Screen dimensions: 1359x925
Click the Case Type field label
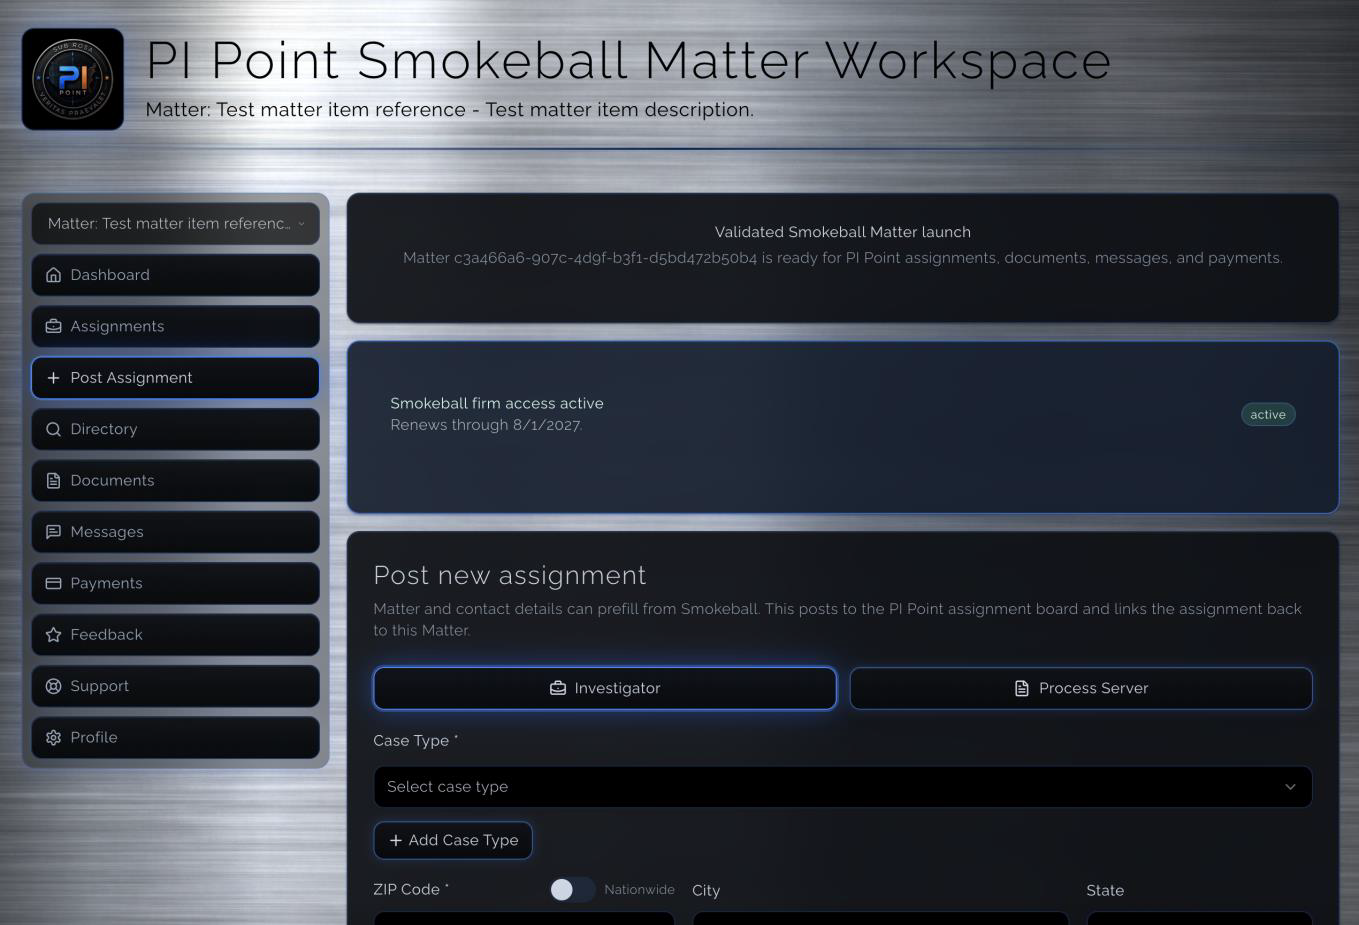[416, 741]
